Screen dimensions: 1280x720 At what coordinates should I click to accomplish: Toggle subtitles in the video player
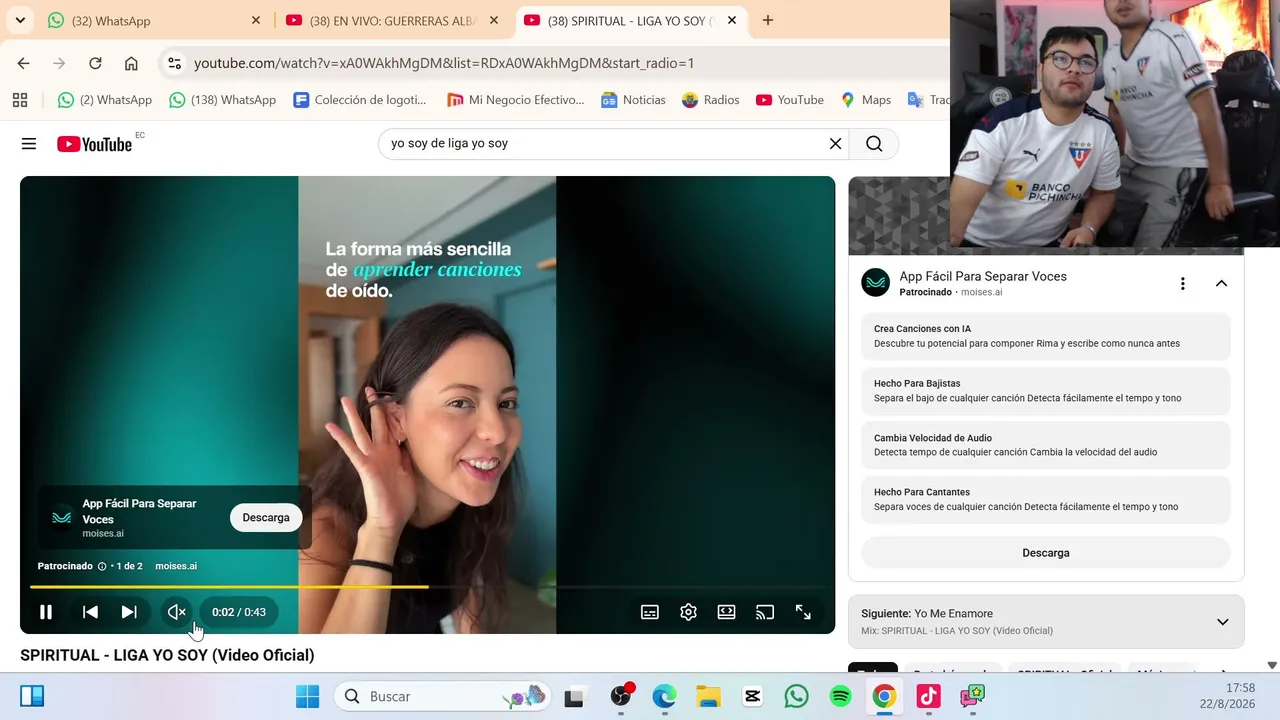pyautogui.click(x=650, y=612)
